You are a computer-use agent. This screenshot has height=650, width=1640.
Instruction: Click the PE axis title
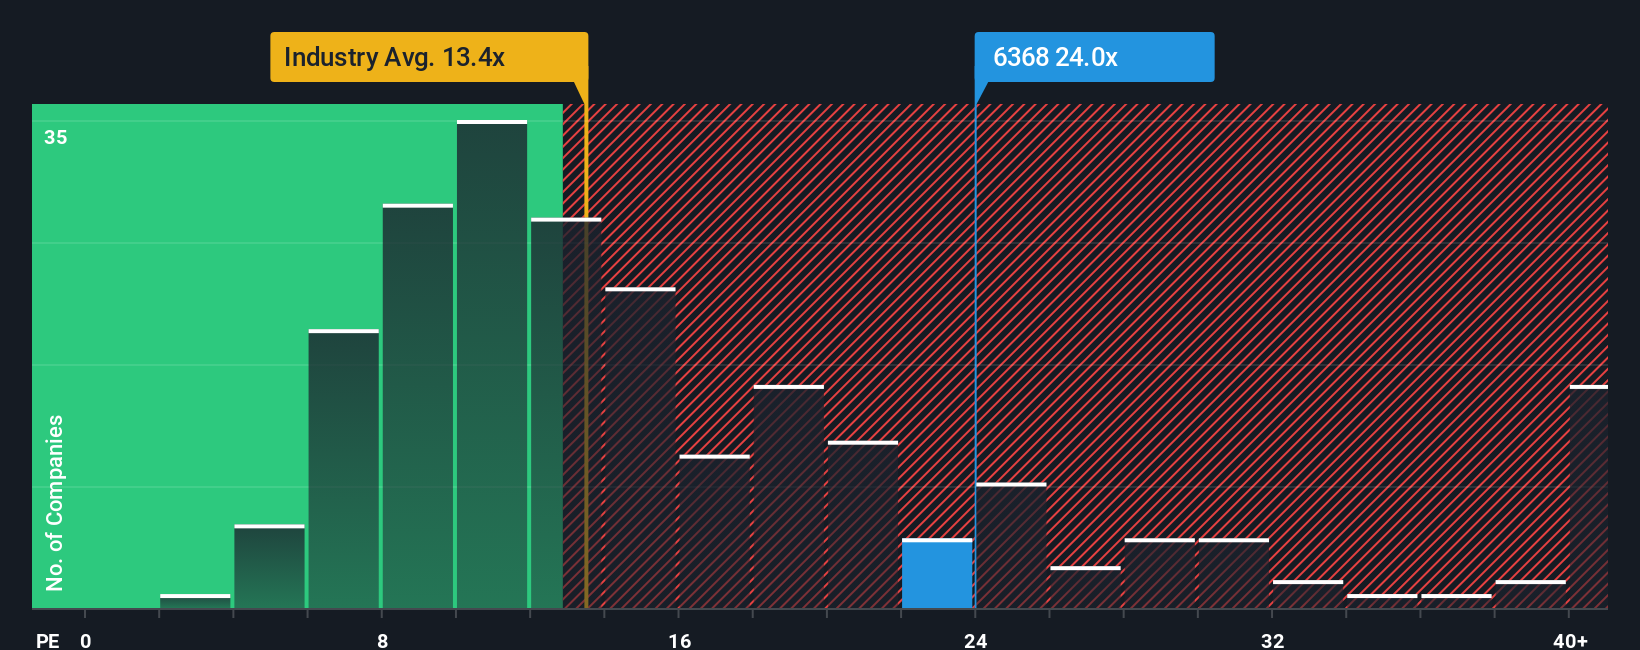pyautogui.click(x=47, y=640)
